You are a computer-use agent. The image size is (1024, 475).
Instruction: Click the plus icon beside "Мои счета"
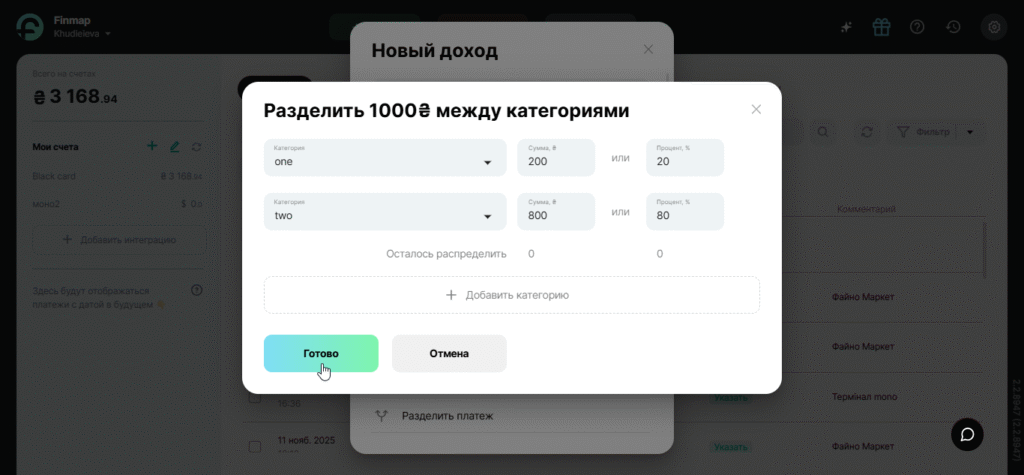[x=152, y=146]
